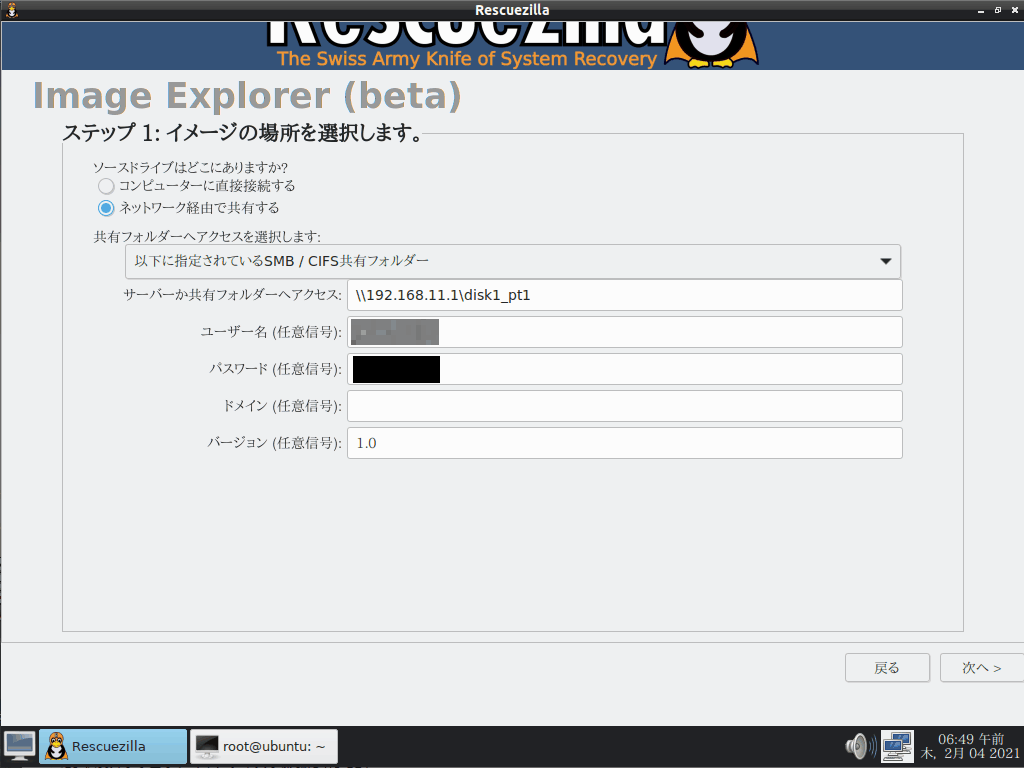Switch to Rescuezilla in the taskbar

point(113,746)
